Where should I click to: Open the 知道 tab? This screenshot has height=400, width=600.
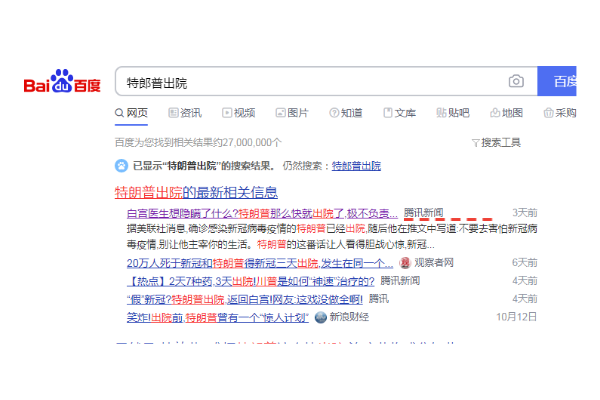[x=346, y=113]
